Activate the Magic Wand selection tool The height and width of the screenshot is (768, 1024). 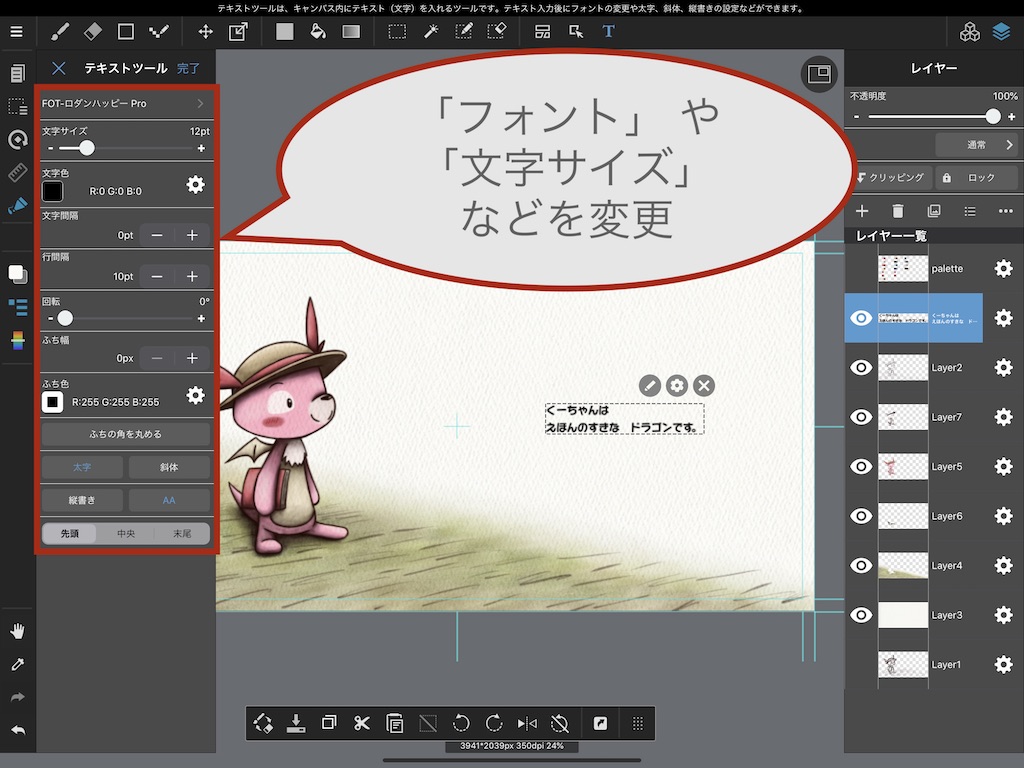[x=431, y=31]
